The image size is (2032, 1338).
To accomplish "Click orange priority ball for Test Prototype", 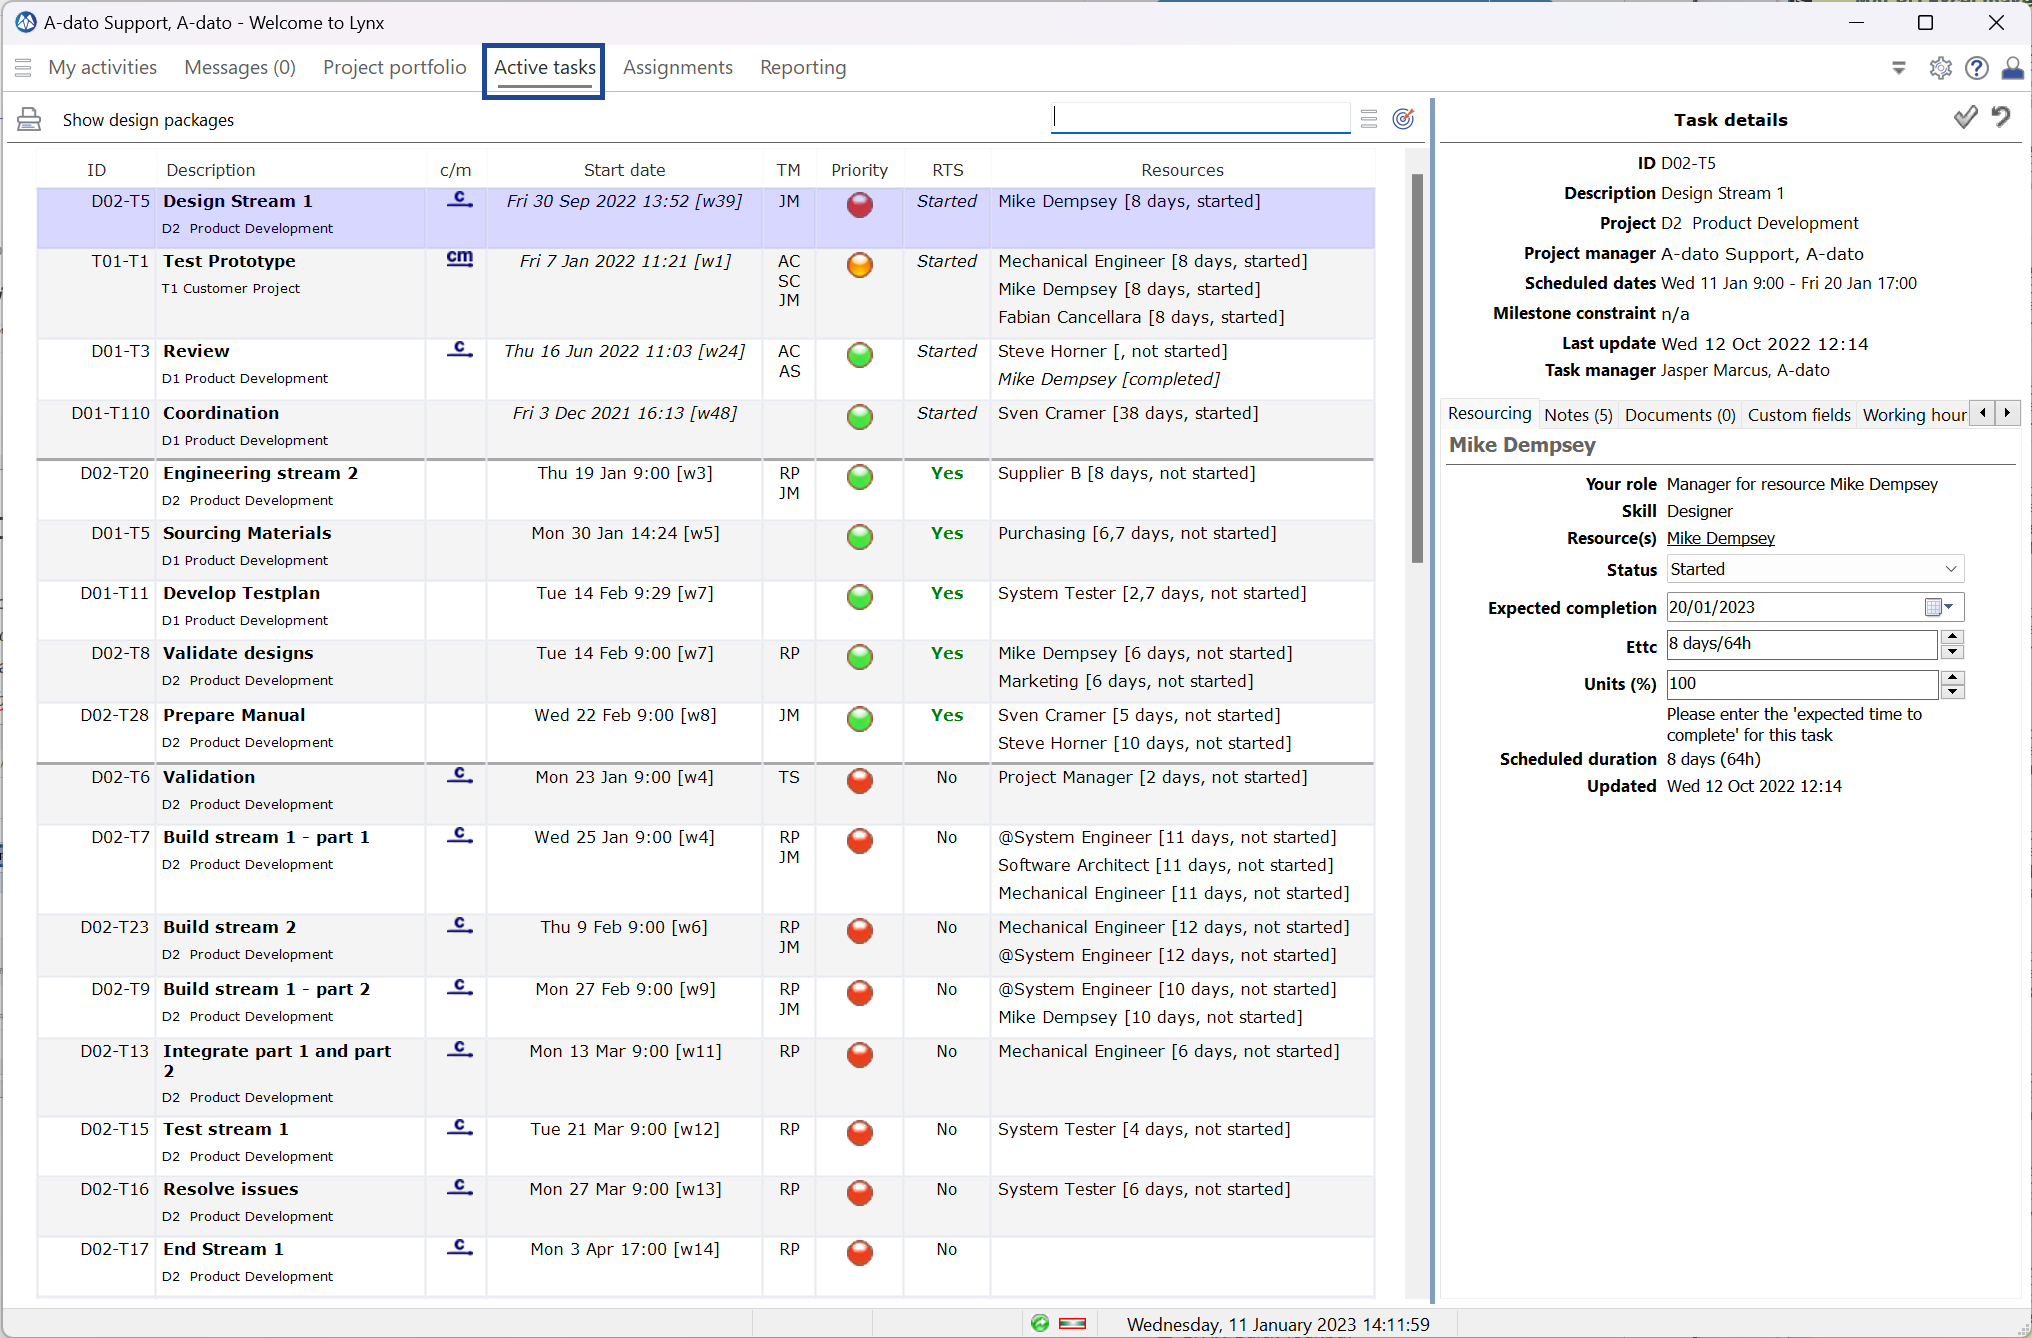I will (x=859, y=265).
